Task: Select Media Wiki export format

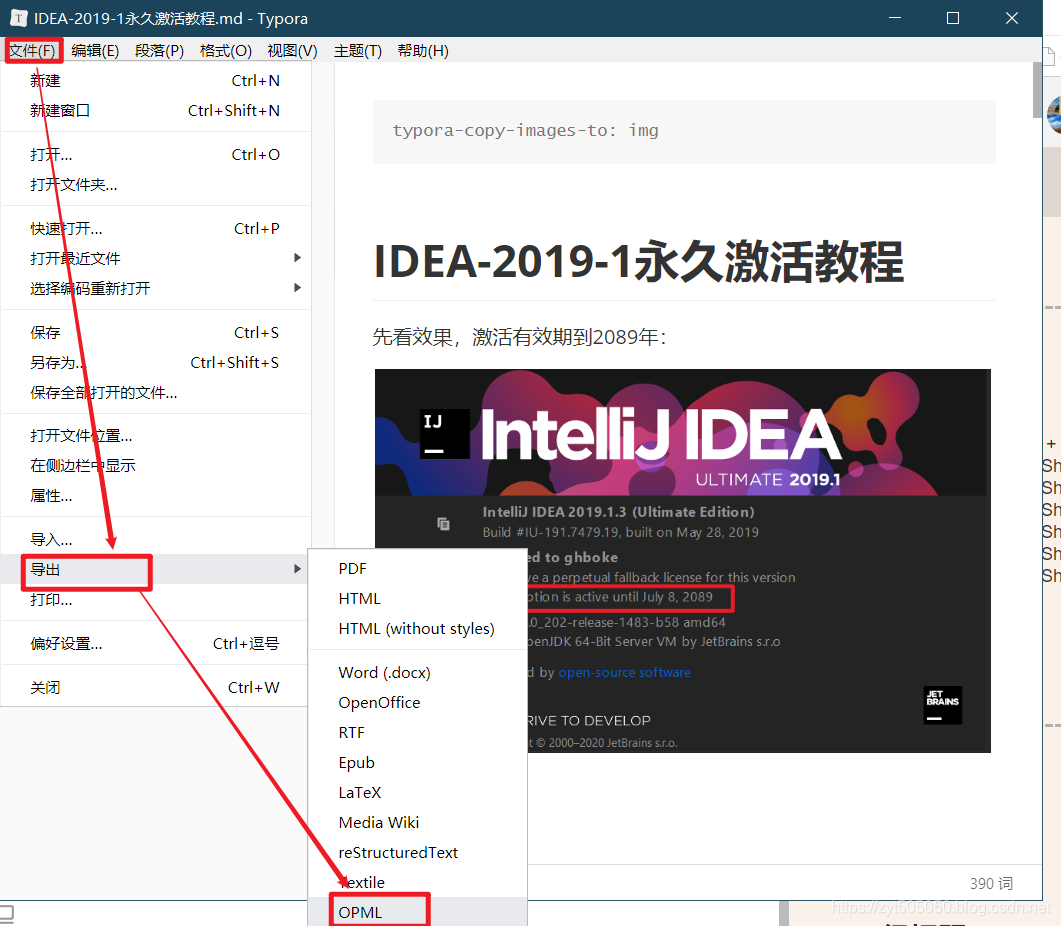Action: click(x=417, y=822)
